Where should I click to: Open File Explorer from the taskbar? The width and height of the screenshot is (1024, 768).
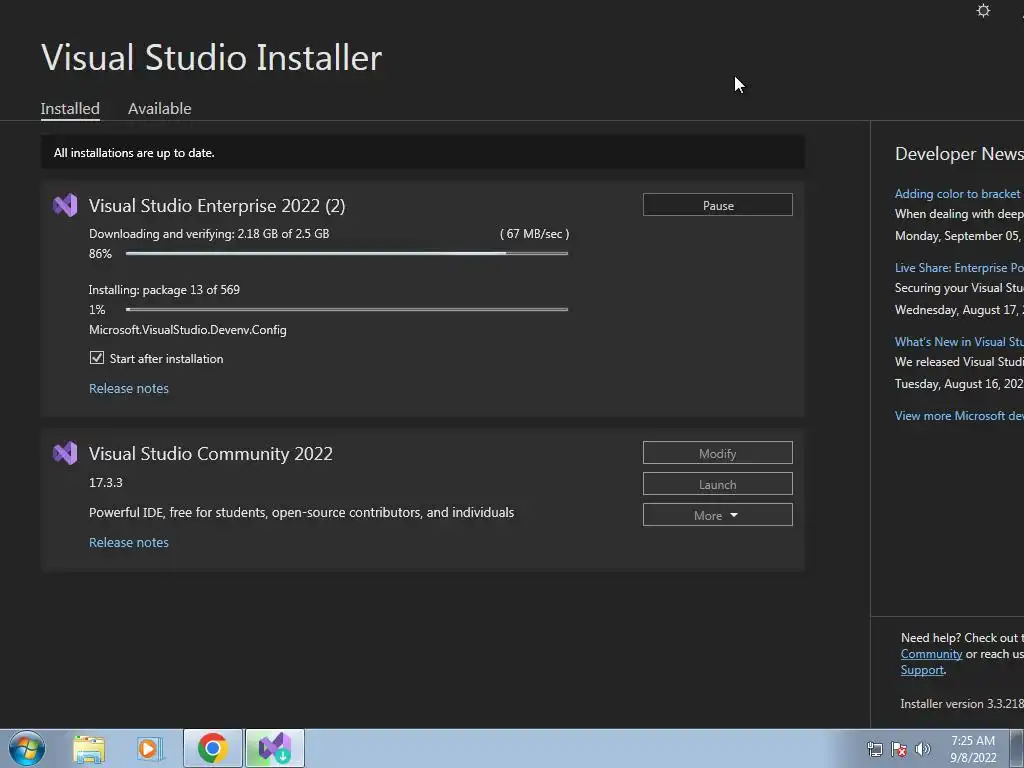[x=89, y=749]
